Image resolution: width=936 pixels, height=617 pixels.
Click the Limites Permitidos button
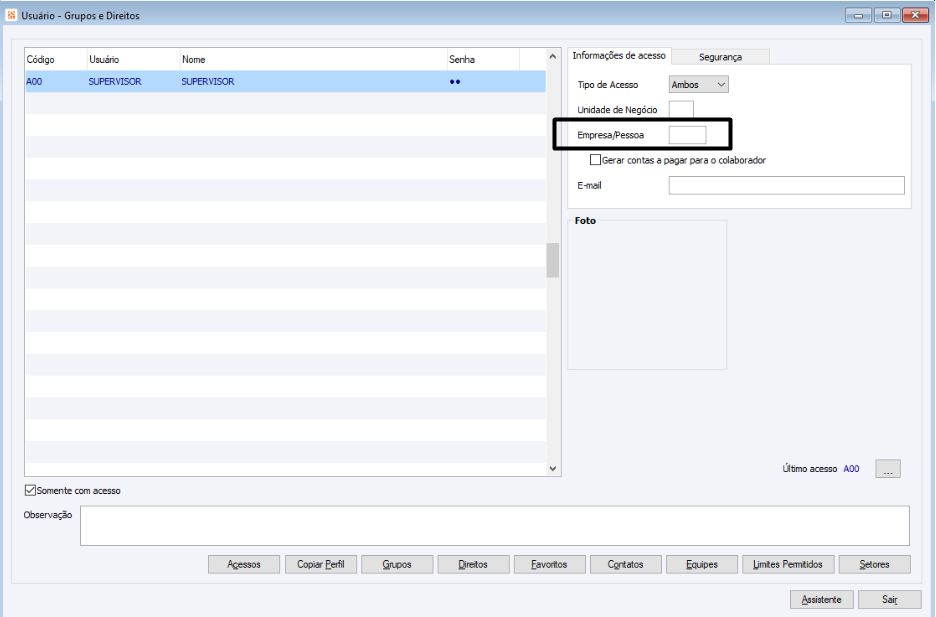click(x=788, y=564)
